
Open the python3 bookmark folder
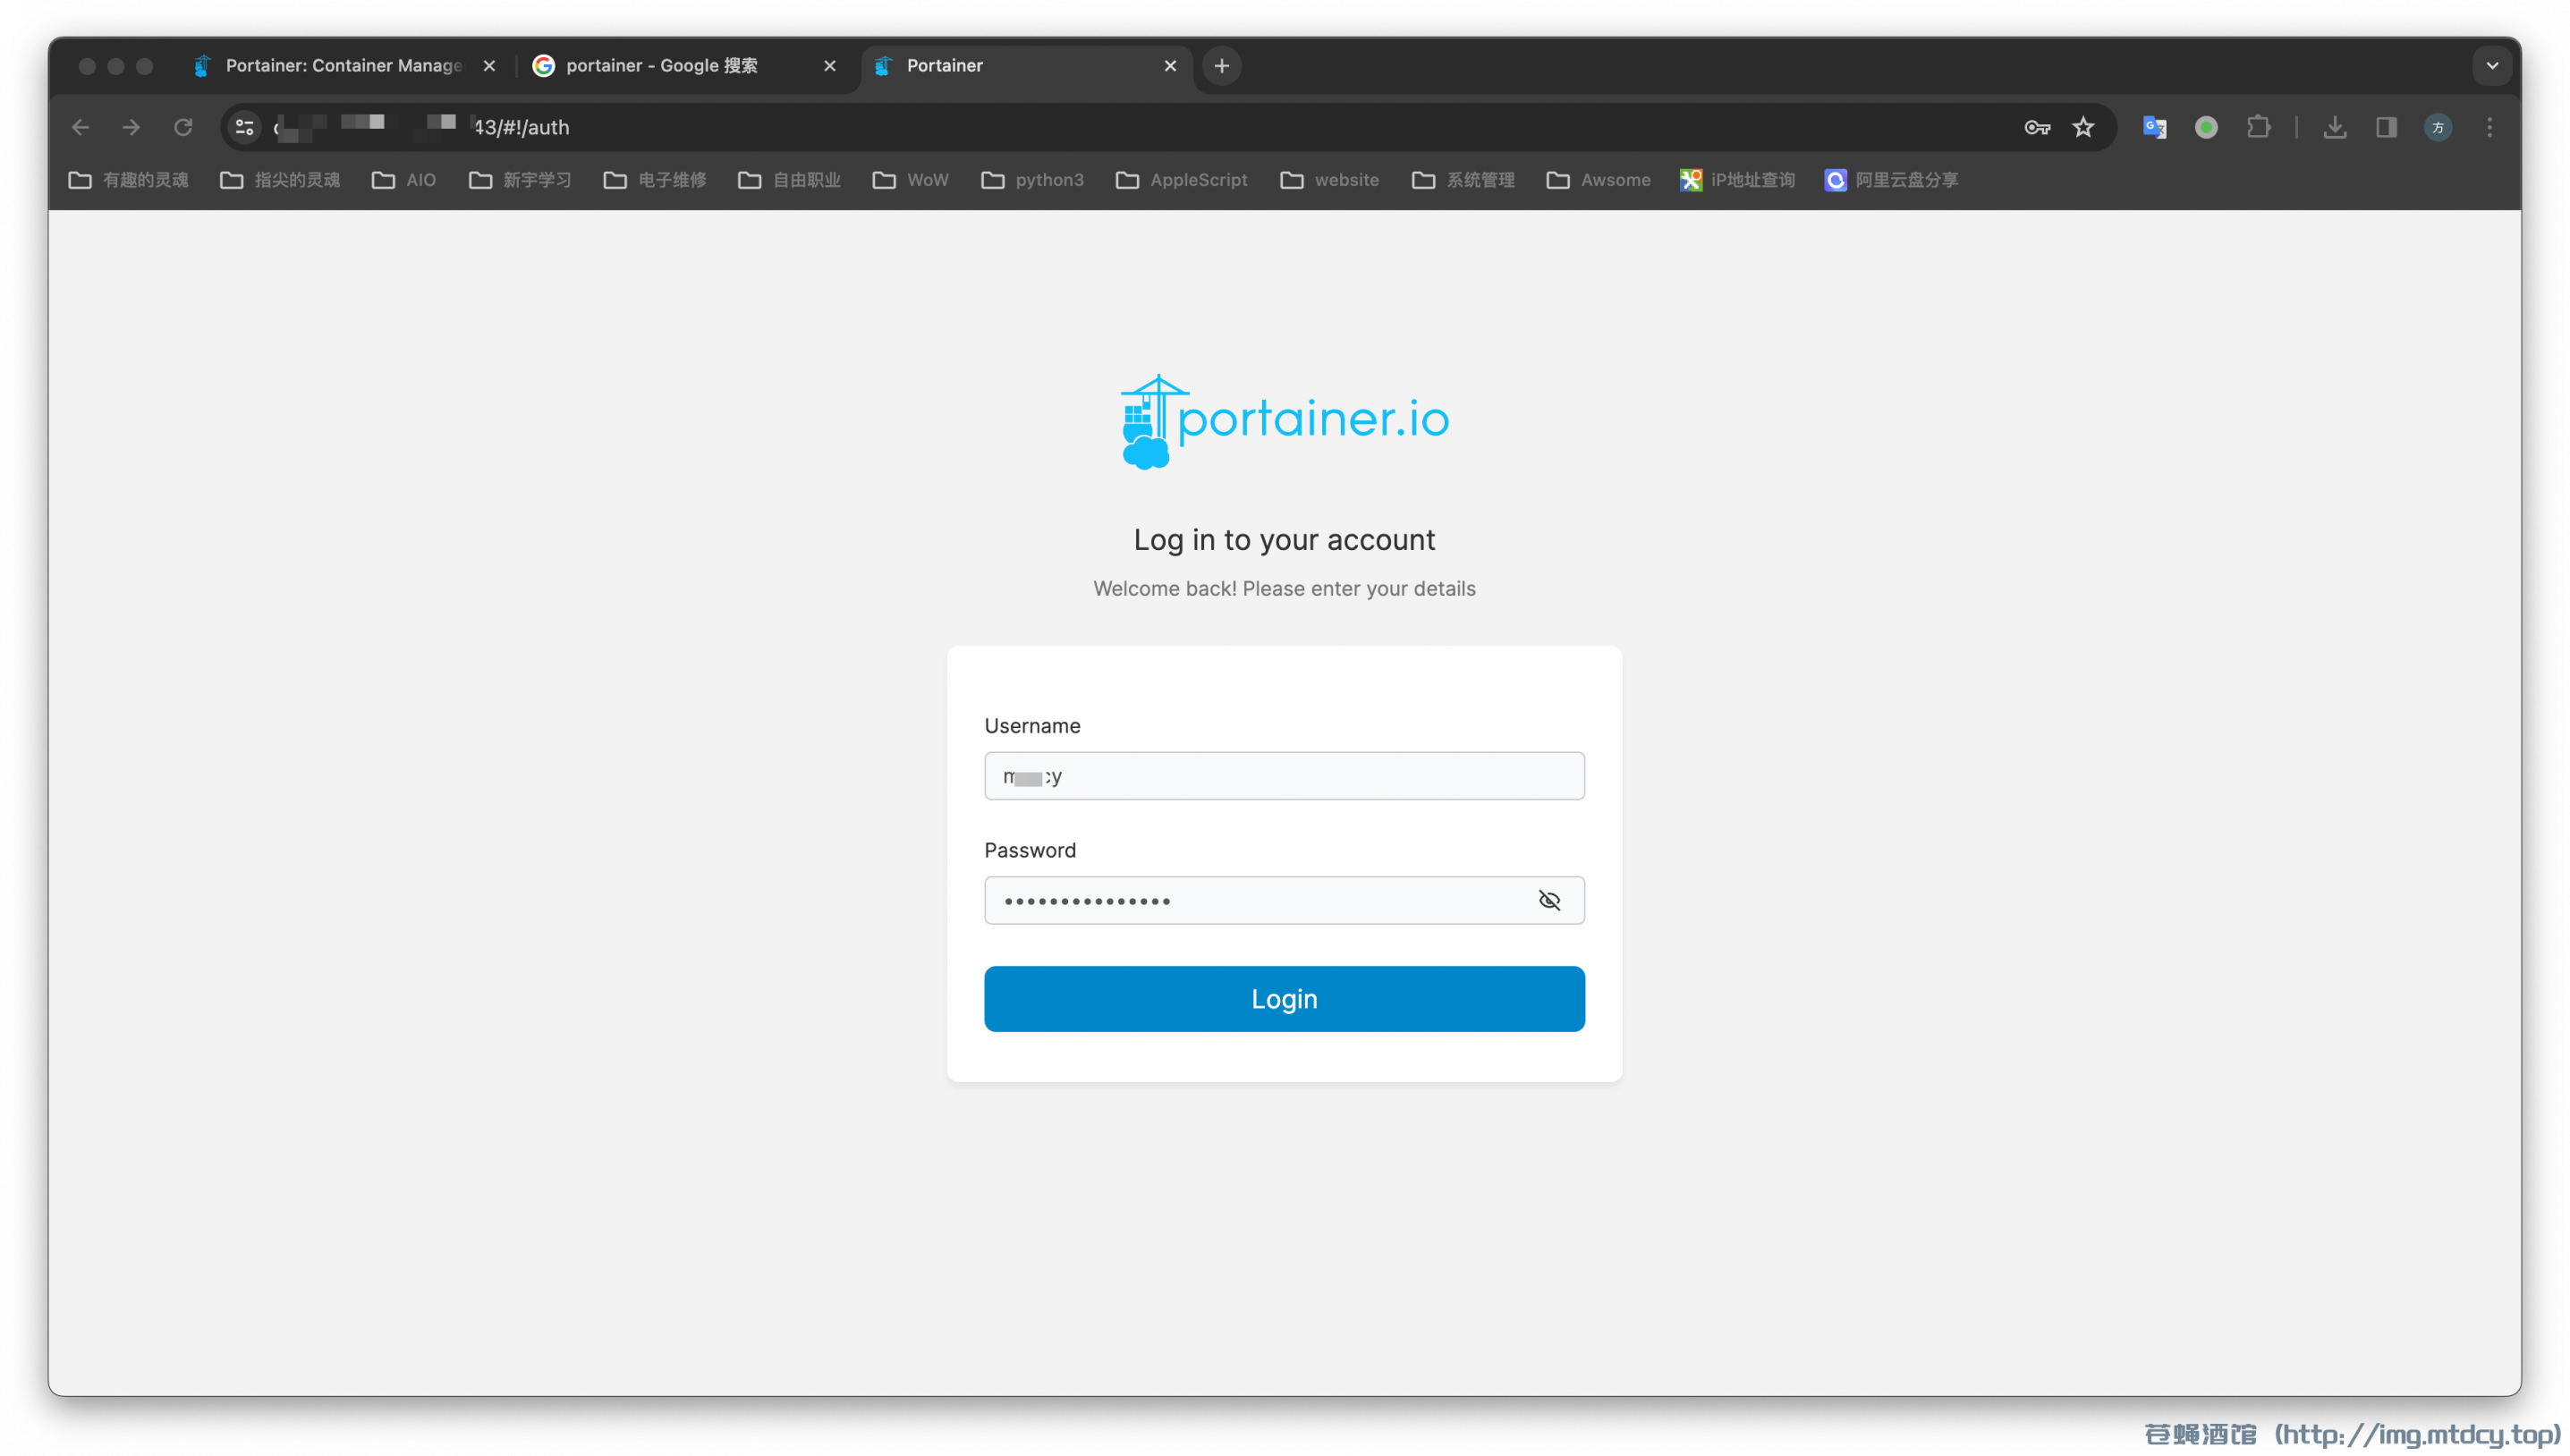click(x=1033, y=180)
